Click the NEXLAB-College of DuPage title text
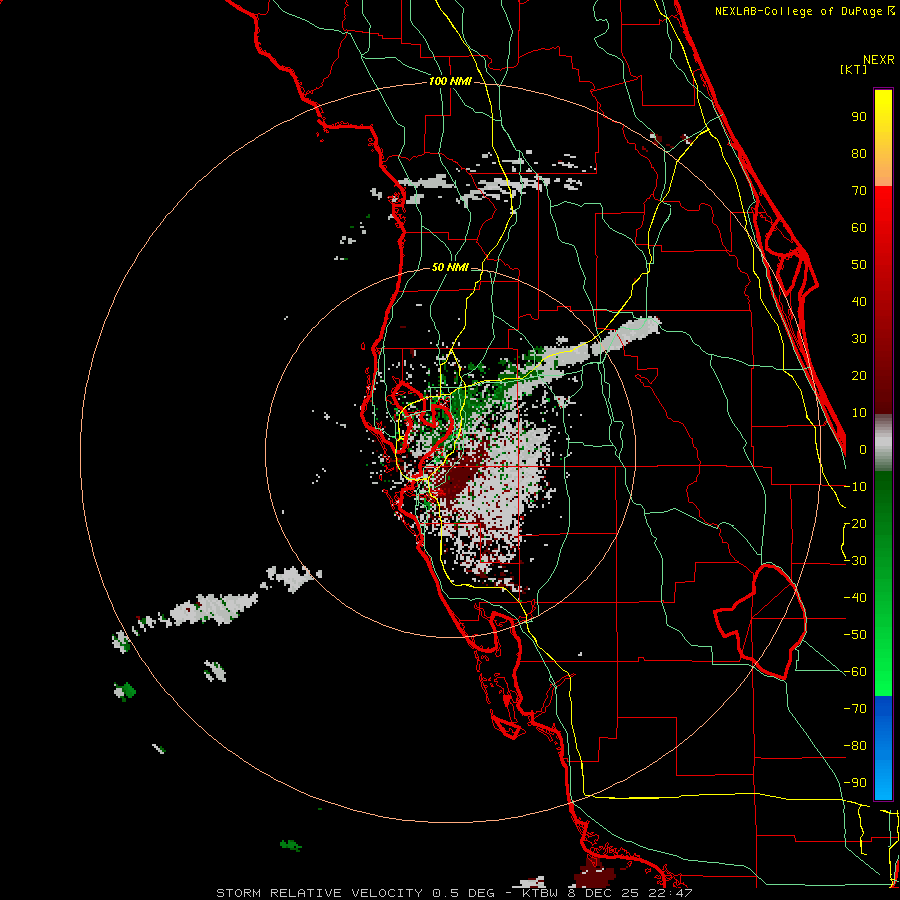This screenshot has height=900, width=900. point(804,11)
